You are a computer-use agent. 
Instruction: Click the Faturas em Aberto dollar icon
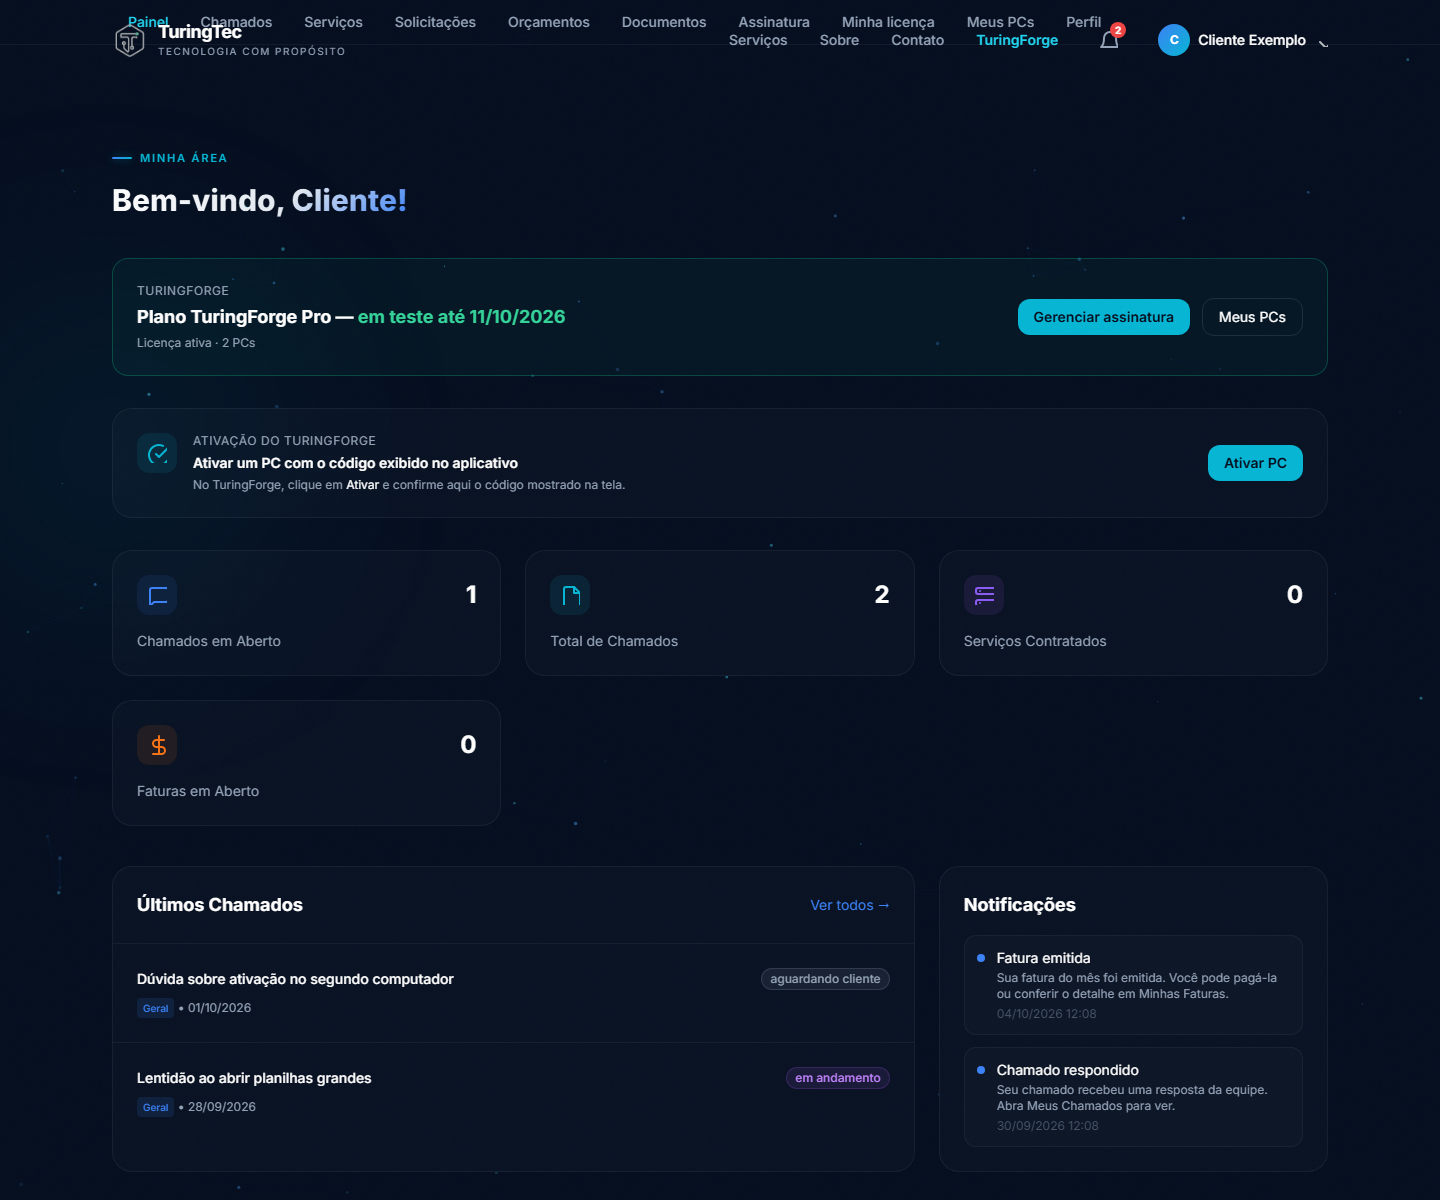click(157, 745)
